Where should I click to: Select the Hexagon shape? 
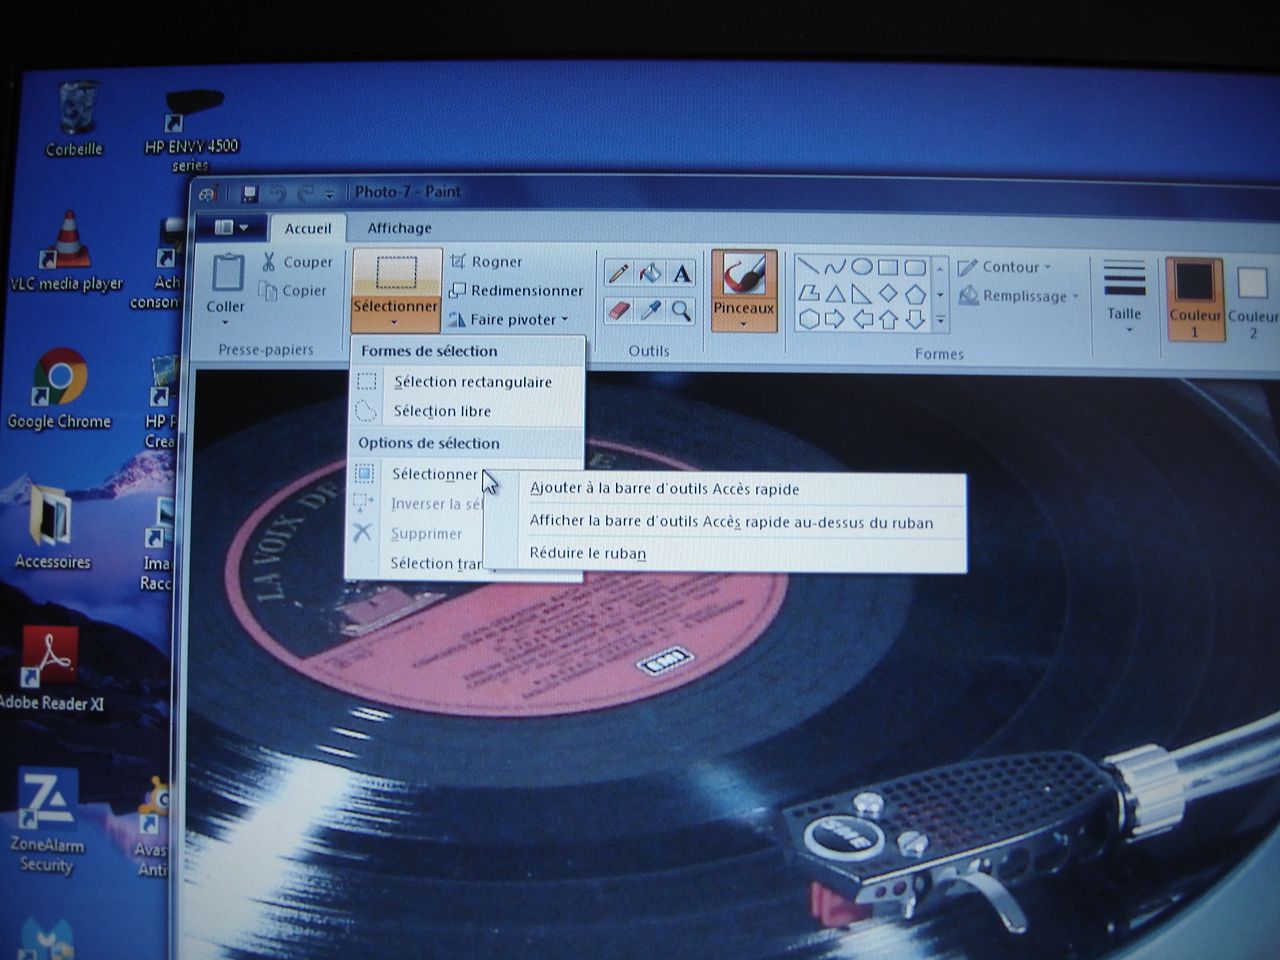click(x=808, y=320)
